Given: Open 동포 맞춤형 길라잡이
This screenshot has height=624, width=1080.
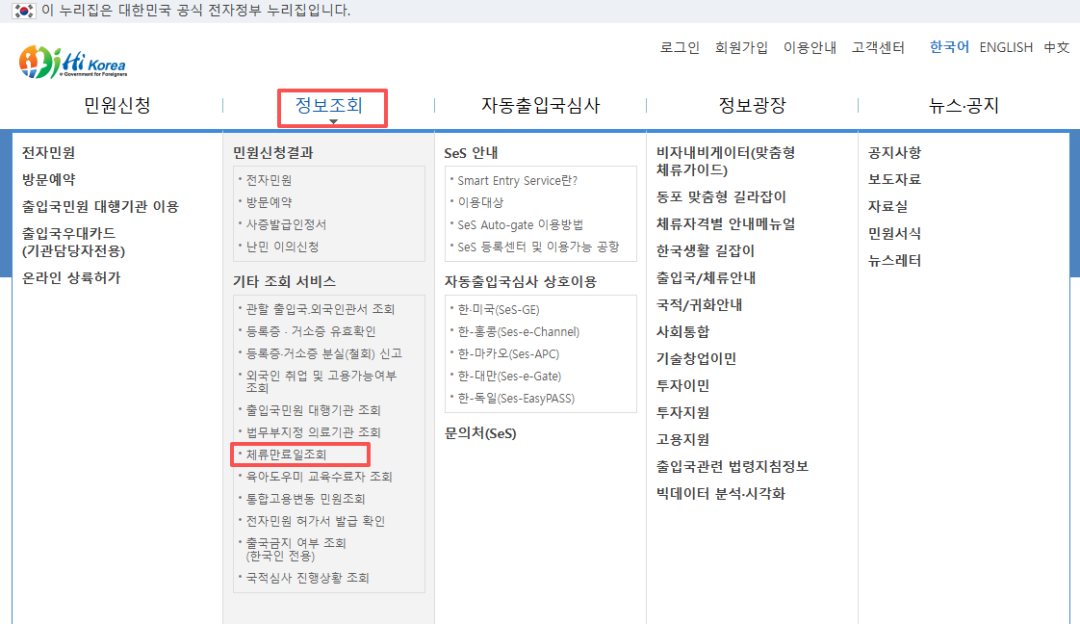Looking at the screenshot, I should pos(721,196).
